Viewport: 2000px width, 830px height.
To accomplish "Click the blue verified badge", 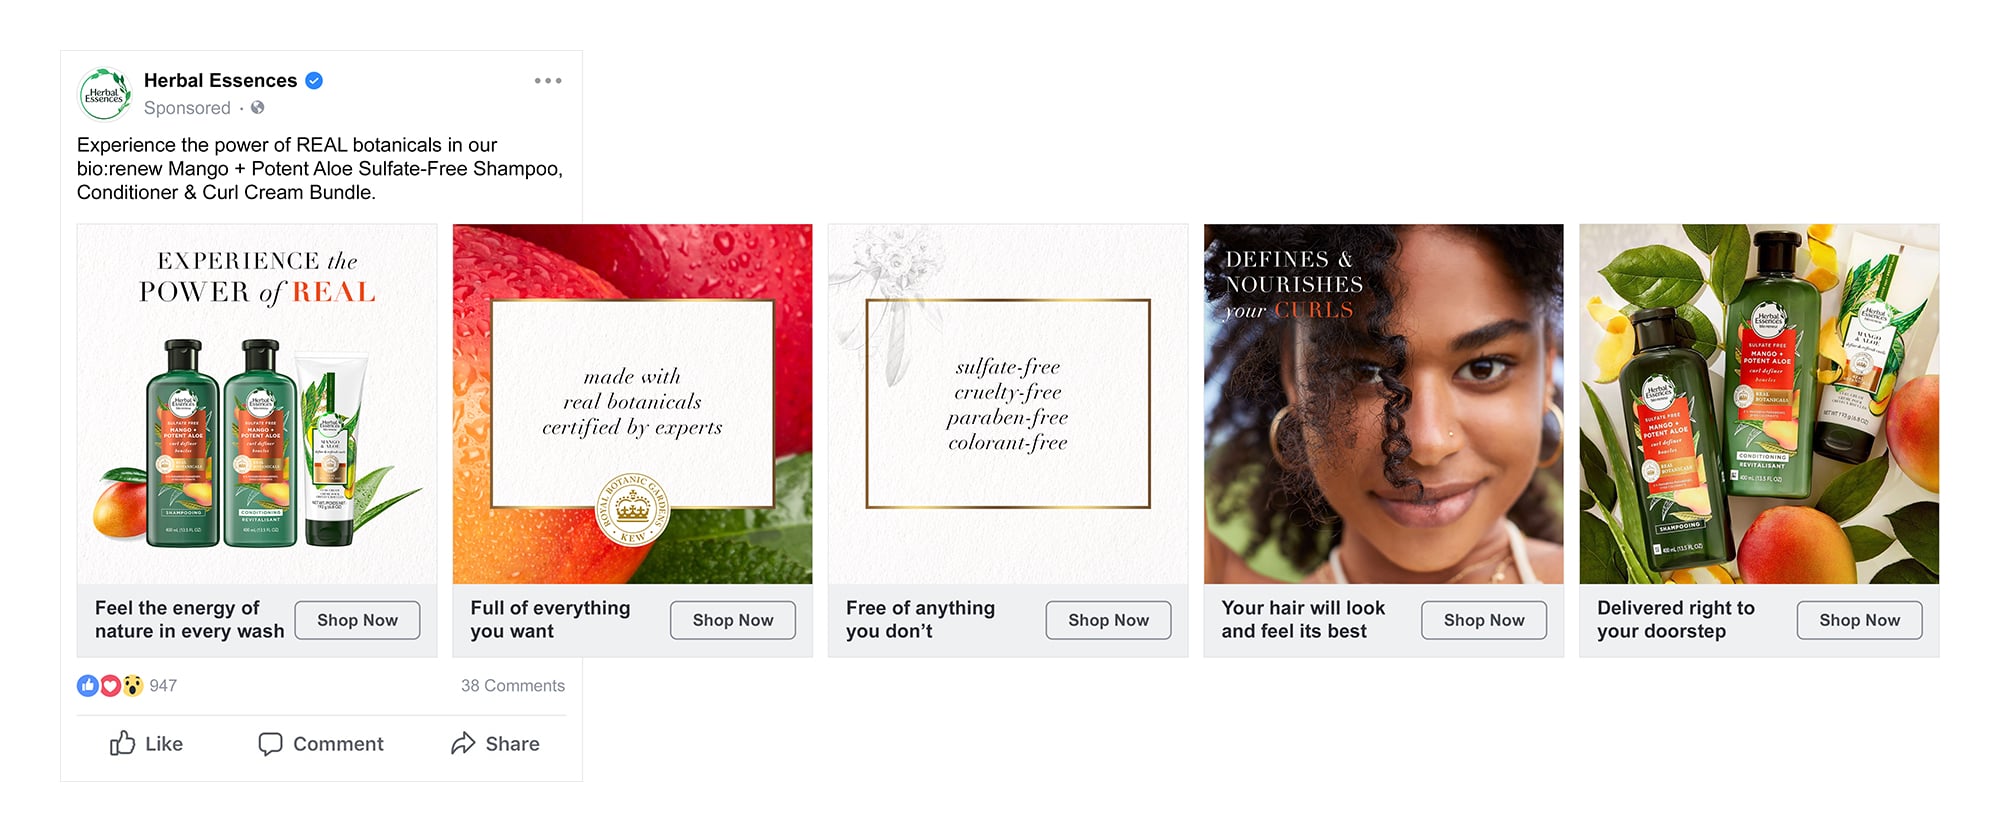I will [314, 81].
